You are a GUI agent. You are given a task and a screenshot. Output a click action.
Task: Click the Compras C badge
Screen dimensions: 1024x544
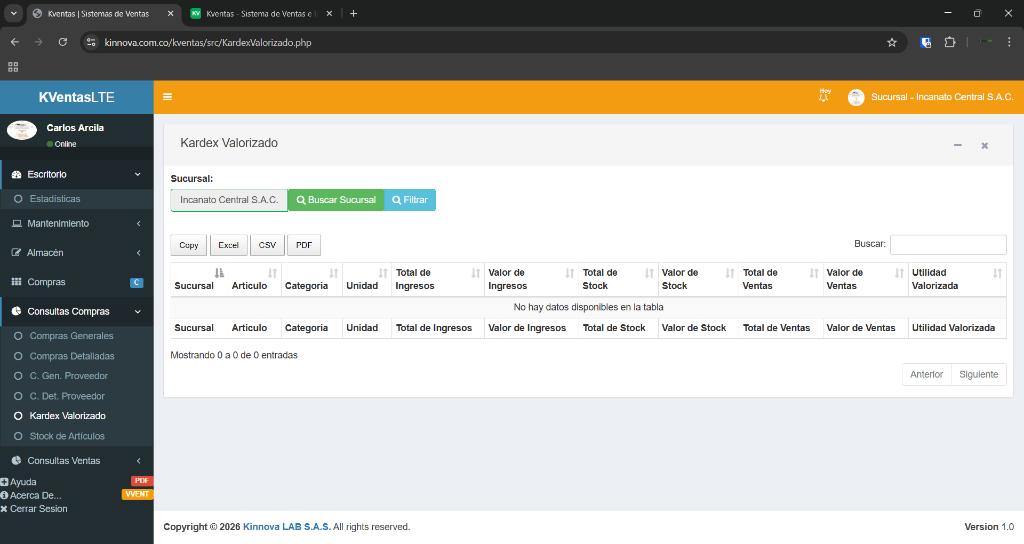136,283
